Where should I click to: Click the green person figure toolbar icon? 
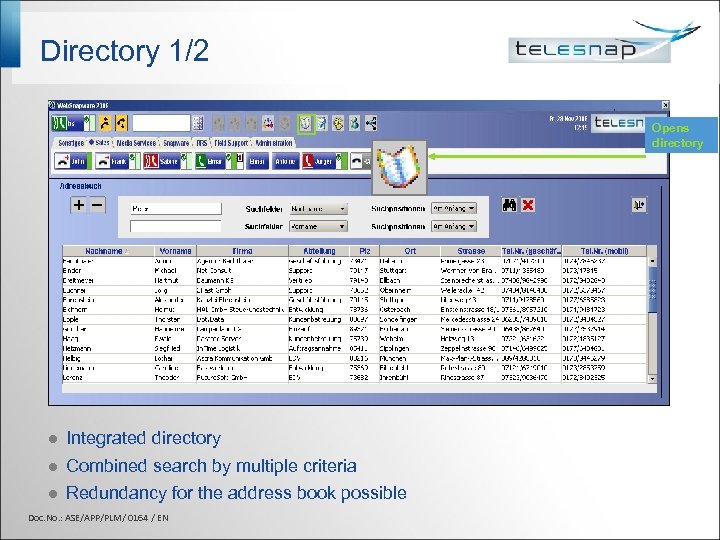(354, 123)
